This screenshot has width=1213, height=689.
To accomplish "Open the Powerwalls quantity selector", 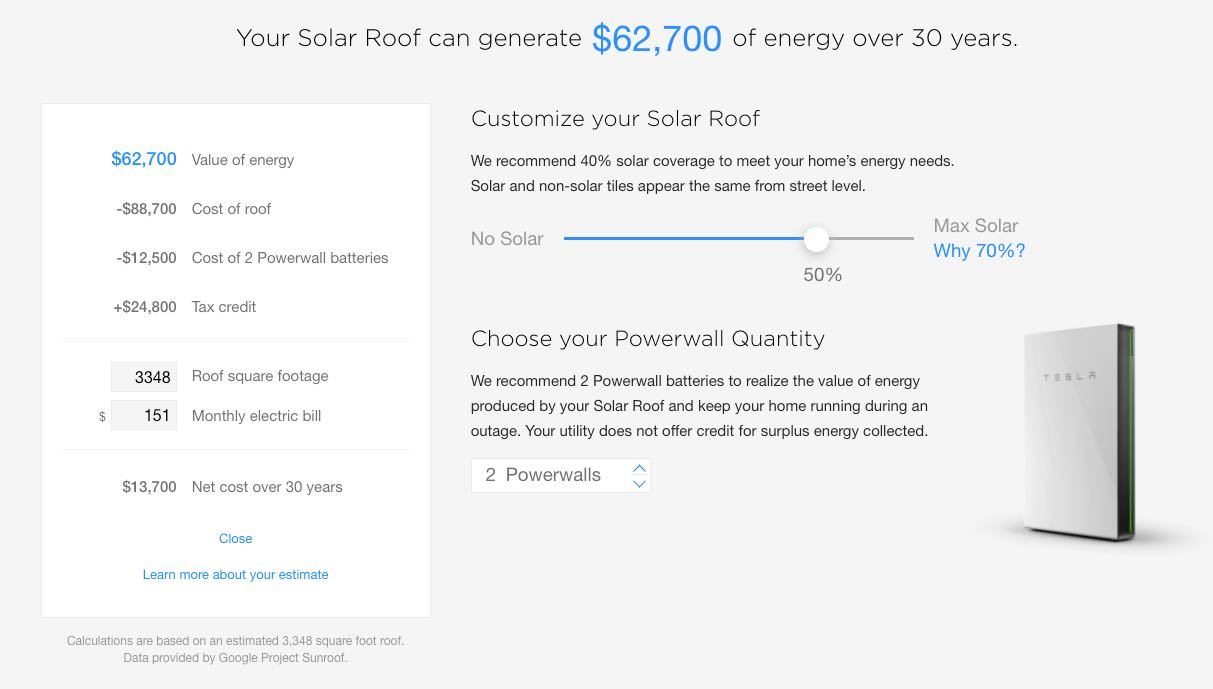I will [x=561, y=475].
